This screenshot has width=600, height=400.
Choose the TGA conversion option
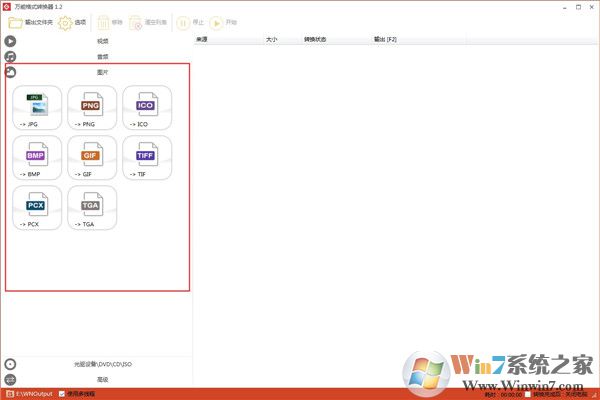pyautogui.click(x=92, y=208)
